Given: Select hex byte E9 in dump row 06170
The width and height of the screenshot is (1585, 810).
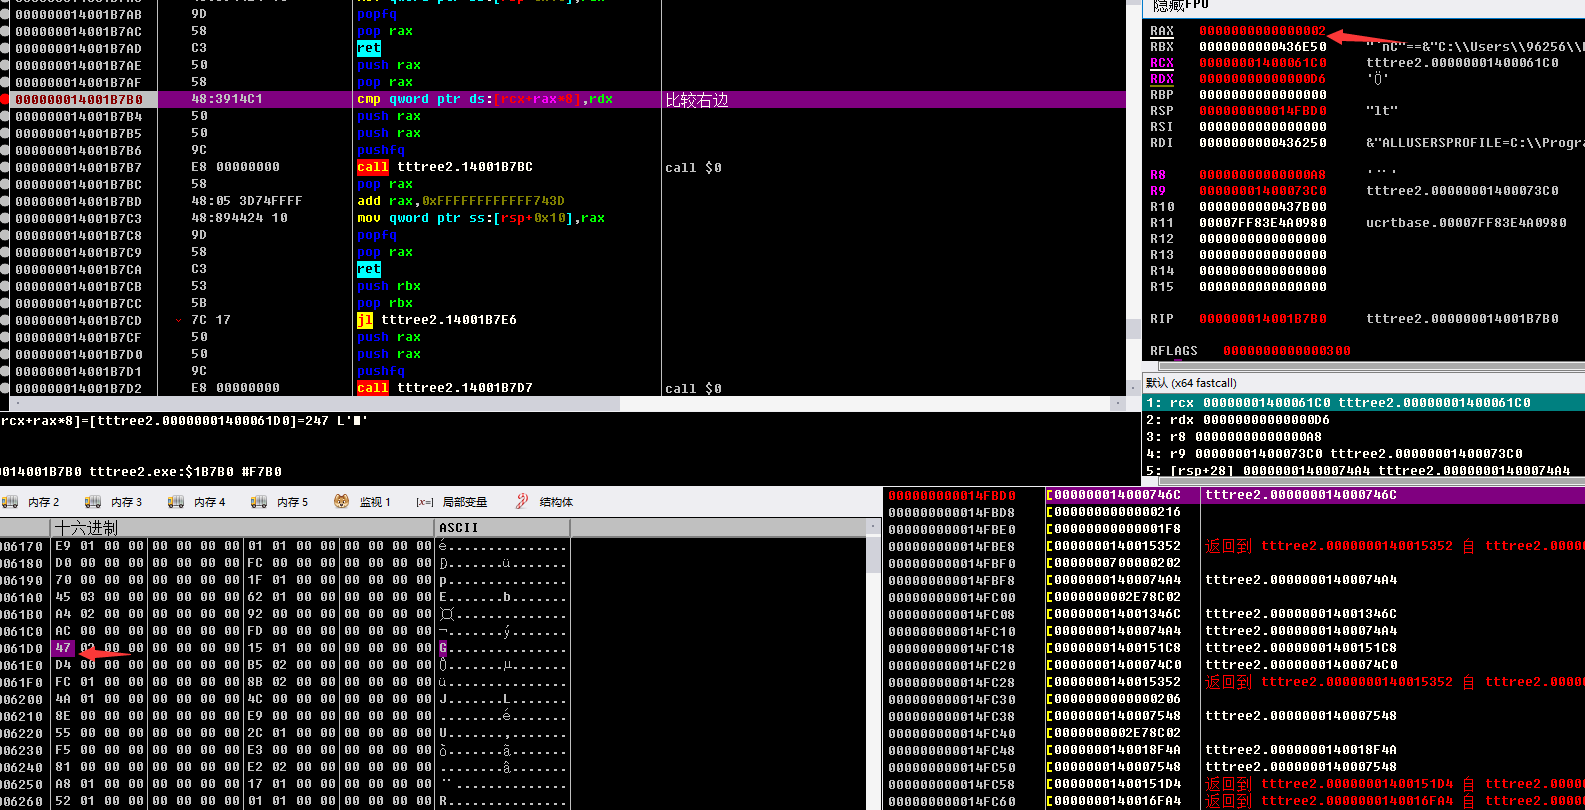Looking at the screenshot, I should coord(63,546).
